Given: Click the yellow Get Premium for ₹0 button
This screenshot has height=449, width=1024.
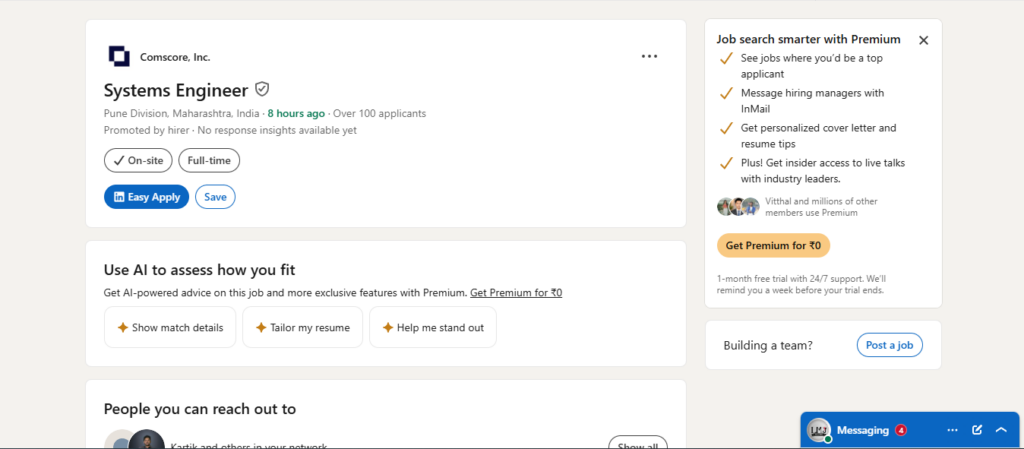Looking at the screenshot, I should [773, 246].
